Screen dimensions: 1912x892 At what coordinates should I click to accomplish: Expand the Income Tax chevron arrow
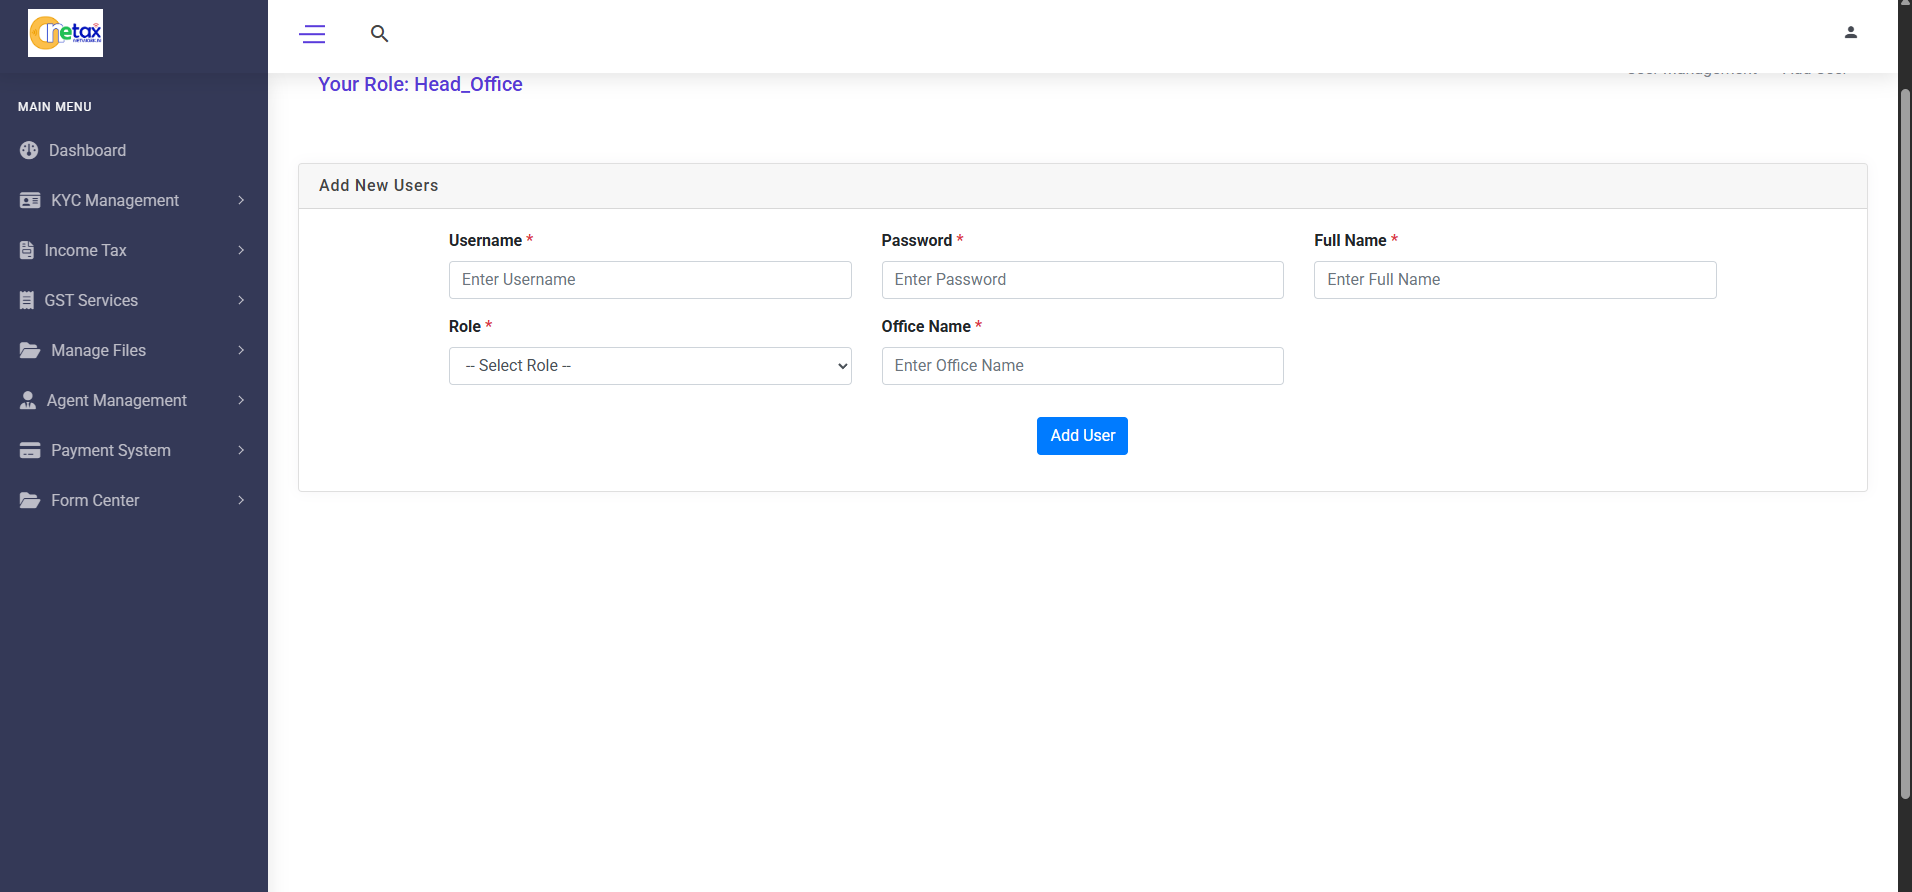(x=241, y=250)
